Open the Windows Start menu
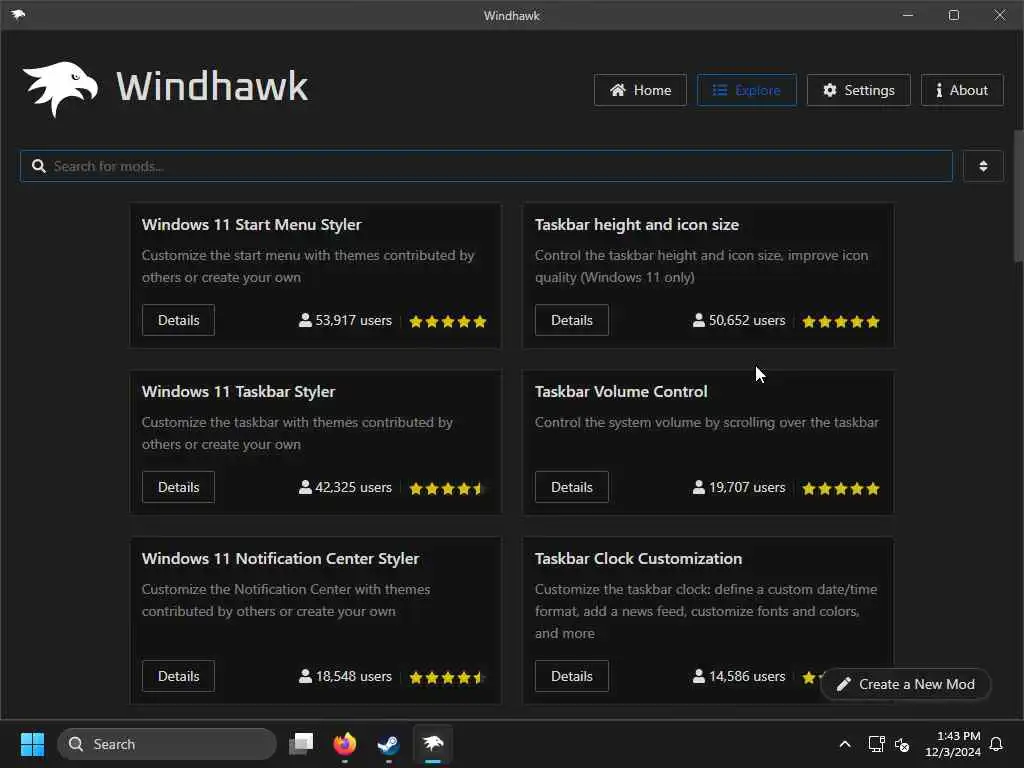The height and width of the screenshot is (768, 1024). coord(32,744)
